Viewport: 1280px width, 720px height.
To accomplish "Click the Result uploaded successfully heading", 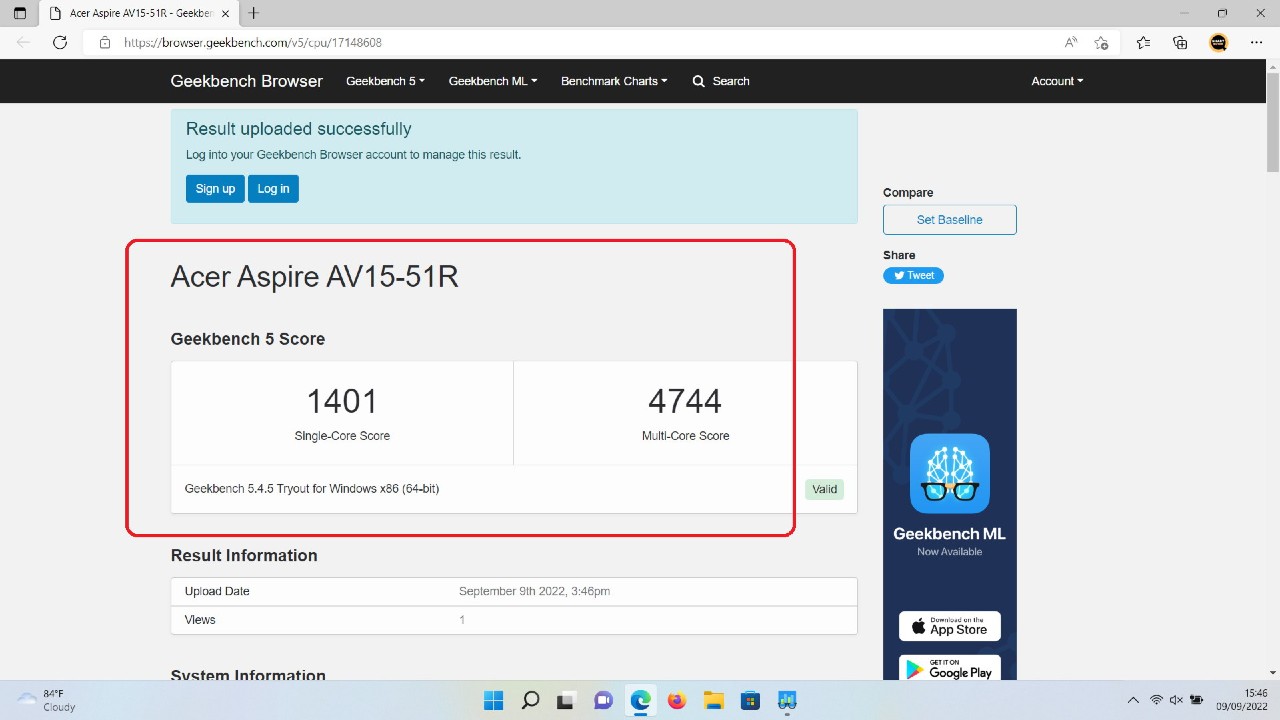I will pyautogui.click(x=299, y=129).
